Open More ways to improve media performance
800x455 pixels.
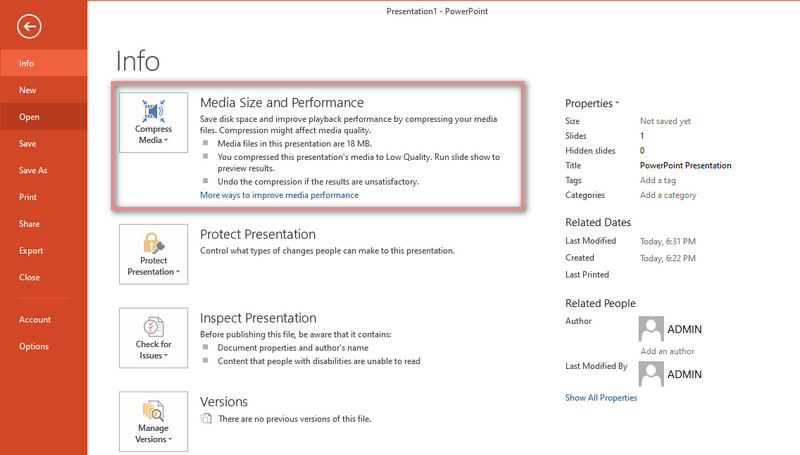[279, 195]
